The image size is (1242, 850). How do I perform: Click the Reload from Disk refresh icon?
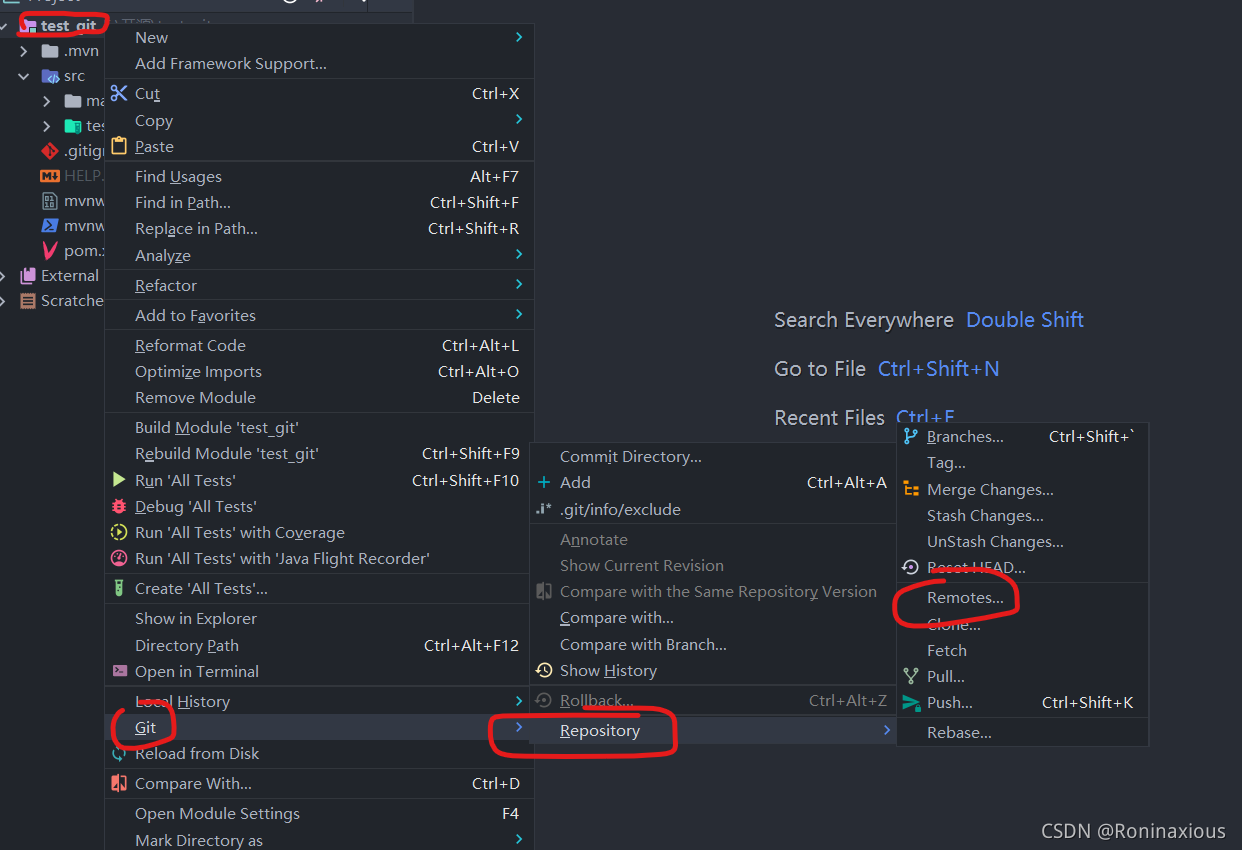coord(119,754)
